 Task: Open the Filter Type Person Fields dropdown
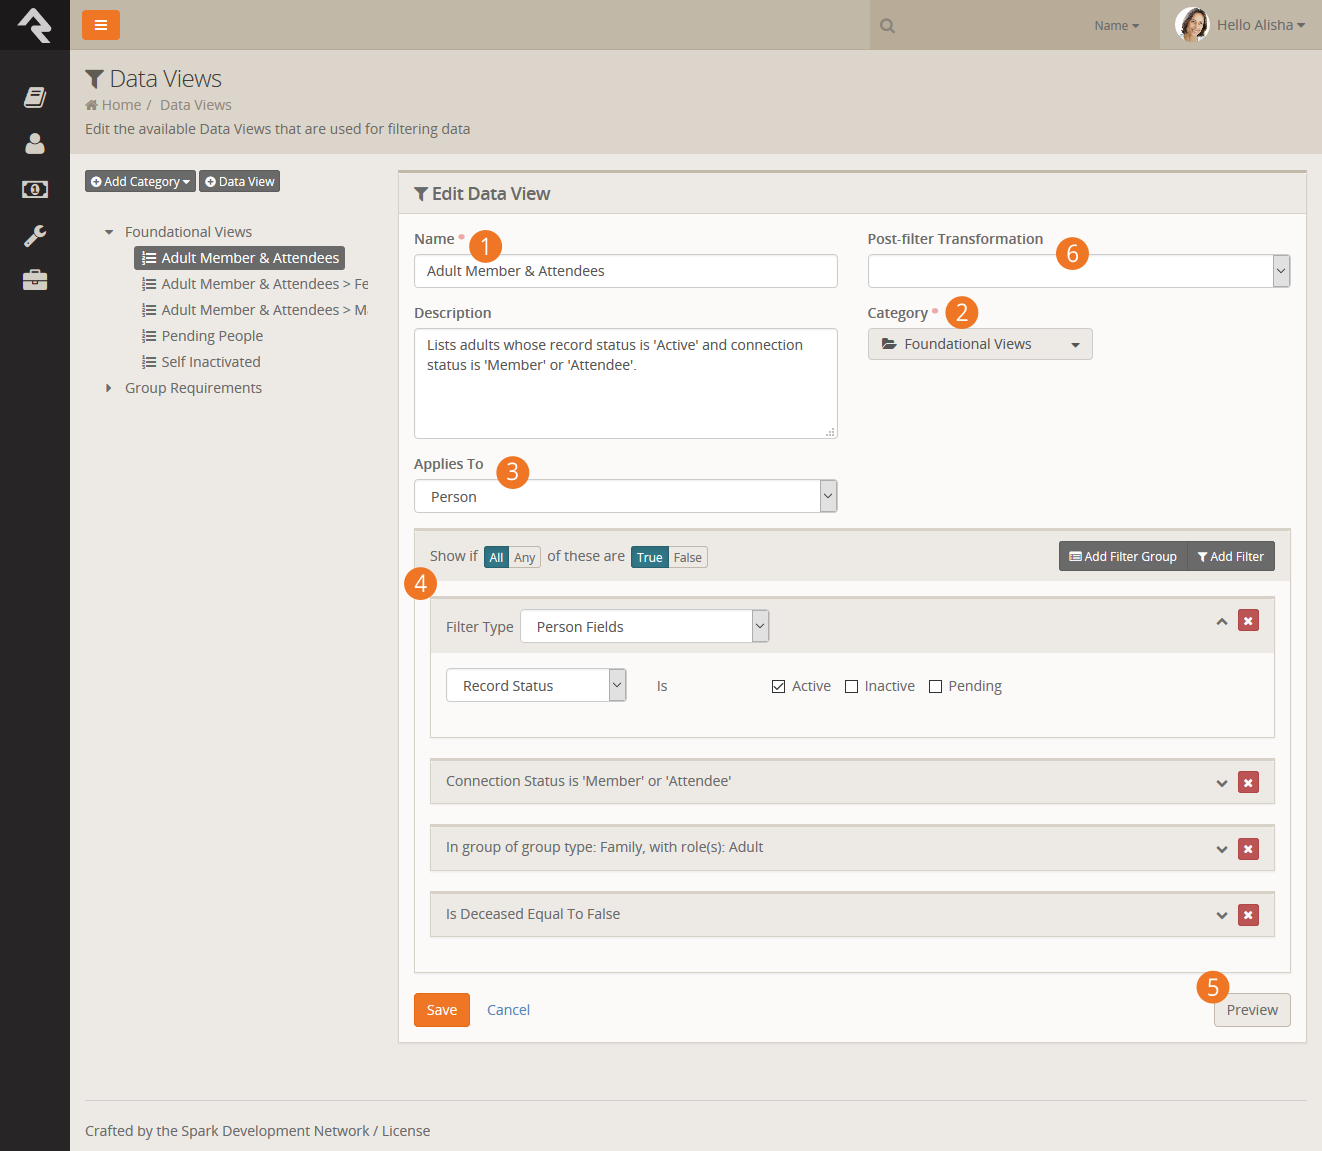point(645,626)
